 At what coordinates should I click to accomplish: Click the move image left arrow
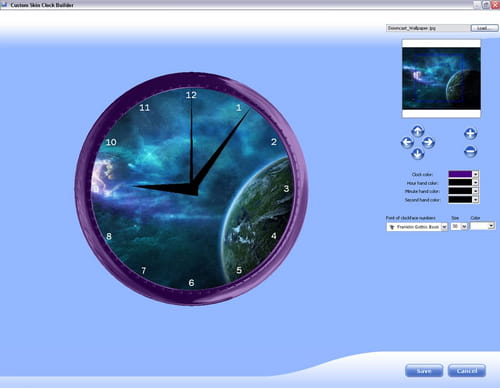coord(407,142)
